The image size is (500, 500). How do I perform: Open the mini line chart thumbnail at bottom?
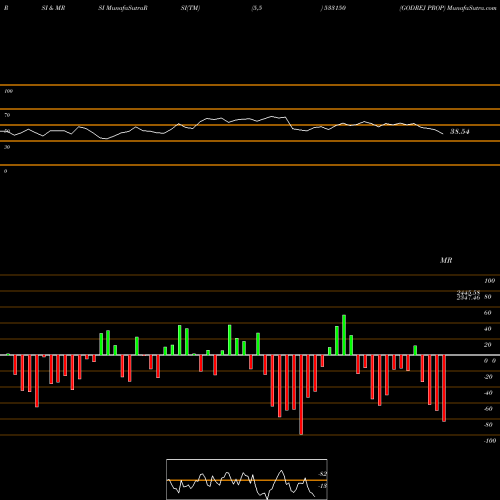247,479
